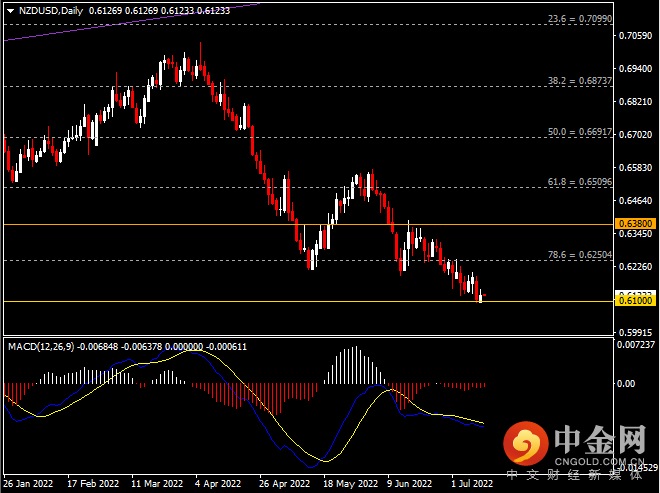Click the 0.64640 price axis value

pyautogui.click(x=635, y=200)
